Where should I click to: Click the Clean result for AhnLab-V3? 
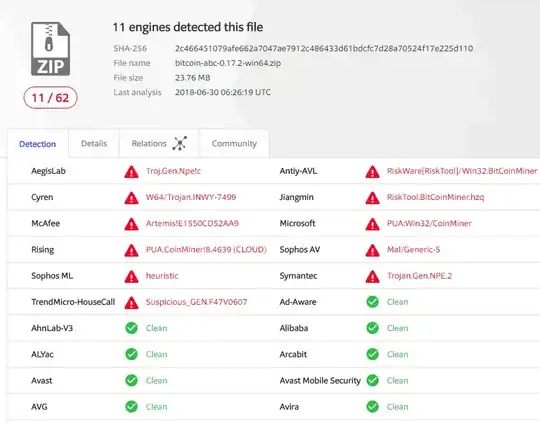(156, 328)
